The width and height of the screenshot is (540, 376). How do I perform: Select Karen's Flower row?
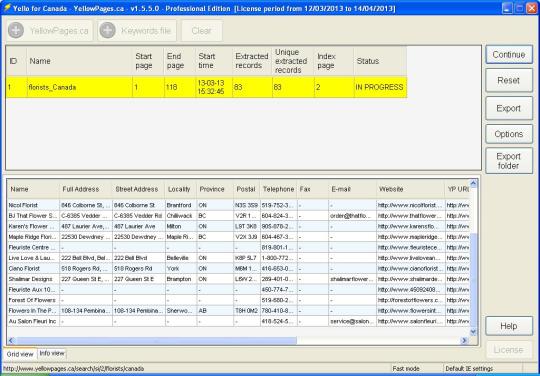click(x=238, y=226)
